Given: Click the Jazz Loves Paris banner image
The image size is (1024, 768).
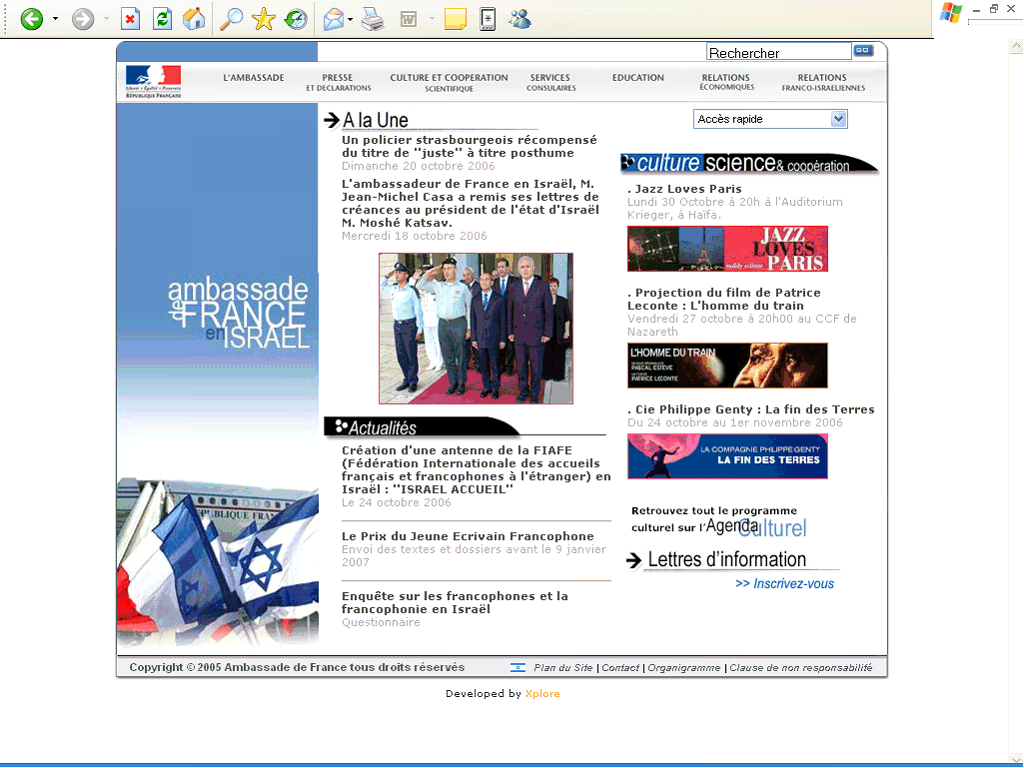Looking at the screenshot, I should tap(727, 249).
